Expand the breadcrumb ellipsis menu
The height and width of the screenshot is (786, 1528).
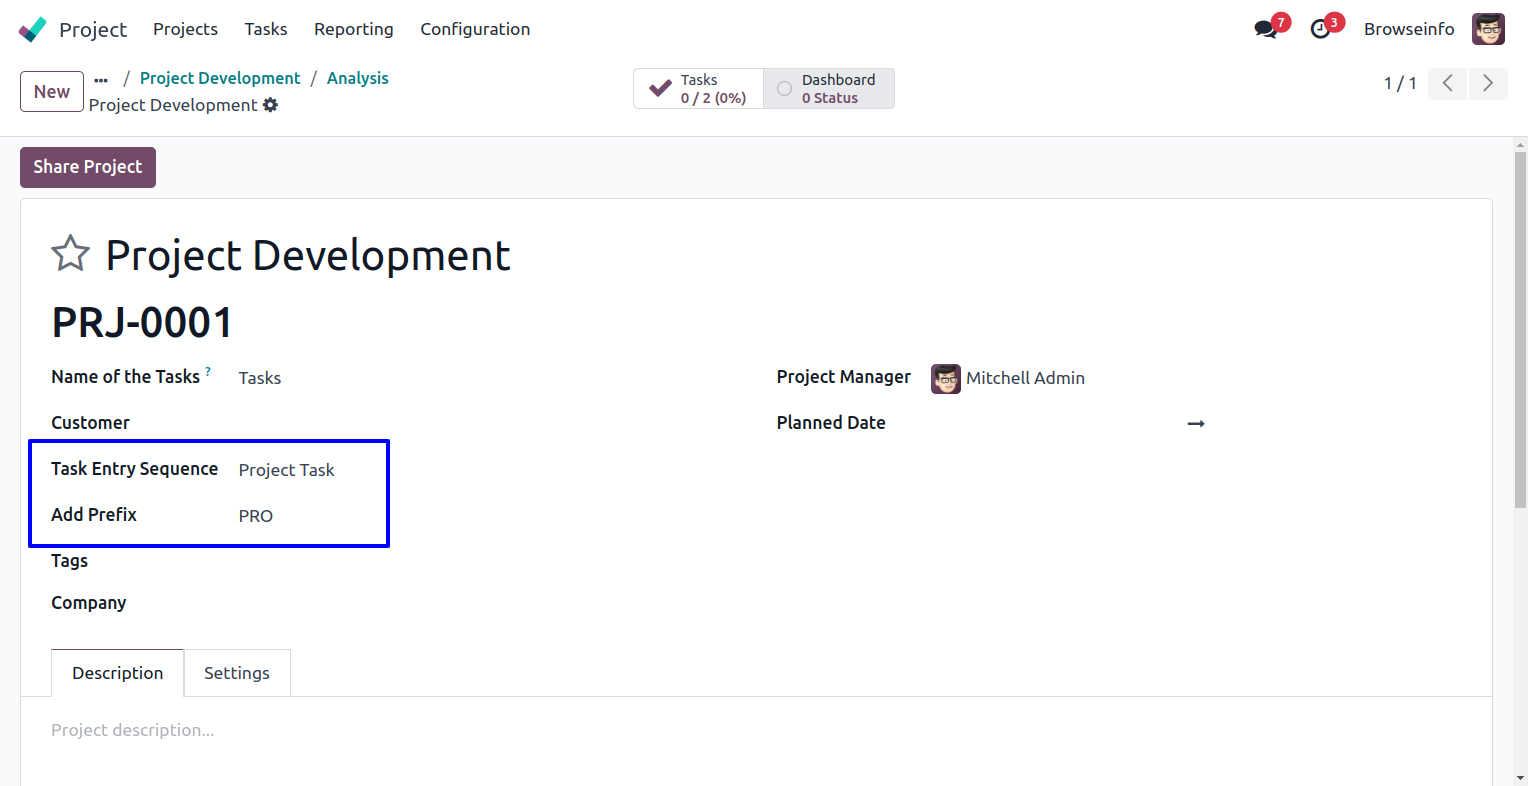[101, 79]
